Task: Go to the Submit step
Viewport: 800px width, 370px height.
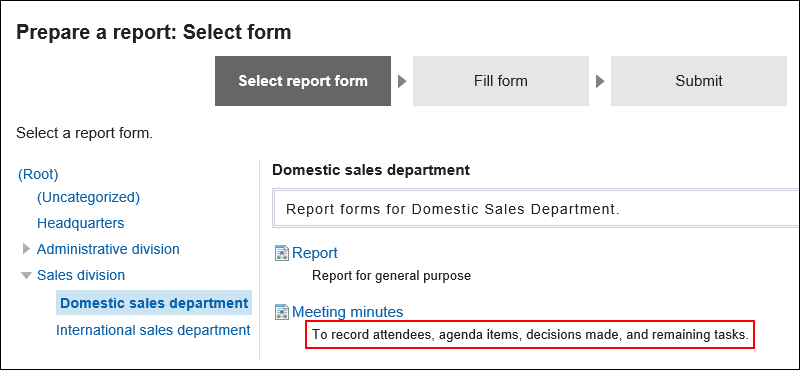Action: pyautogui.click(x=698, y=81)
